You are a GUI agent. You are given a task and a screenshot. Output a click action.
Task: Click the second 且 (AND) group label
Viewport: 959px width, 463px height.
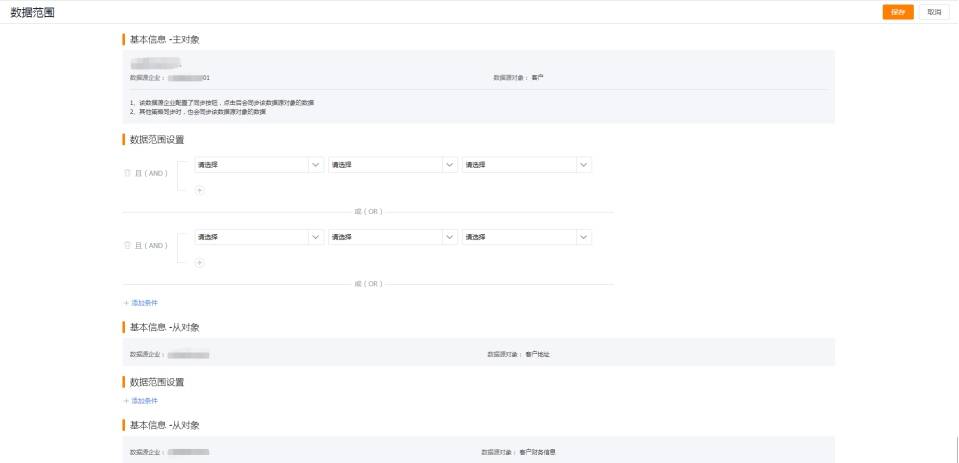coord(151,245)
